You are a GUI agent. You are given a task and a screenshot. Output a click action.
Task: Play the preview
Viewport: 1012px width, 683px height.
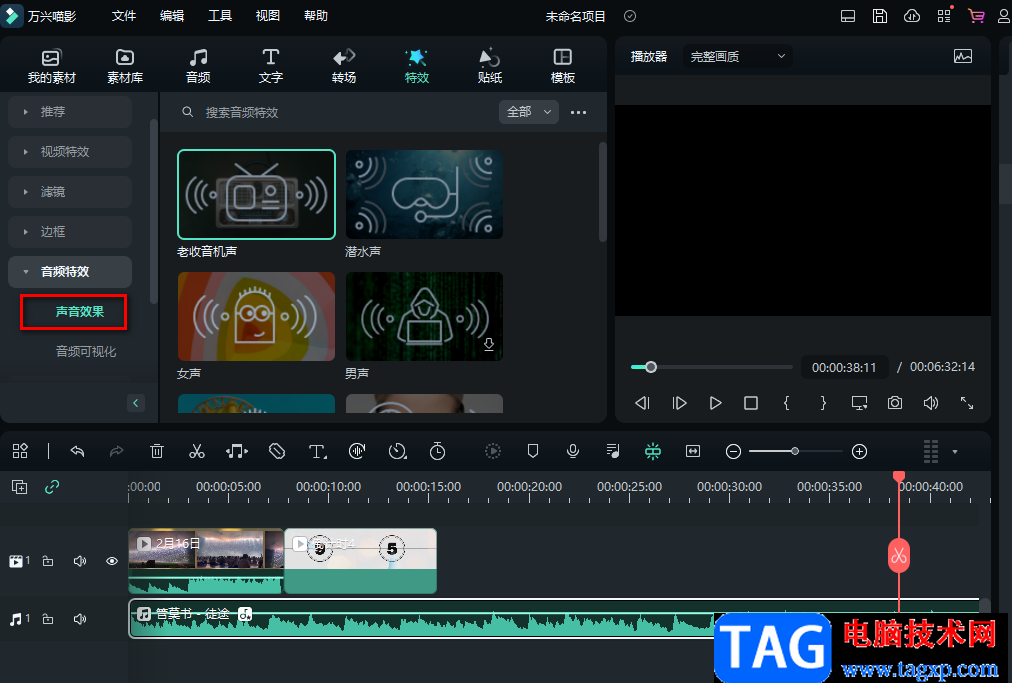pos(715,403)
